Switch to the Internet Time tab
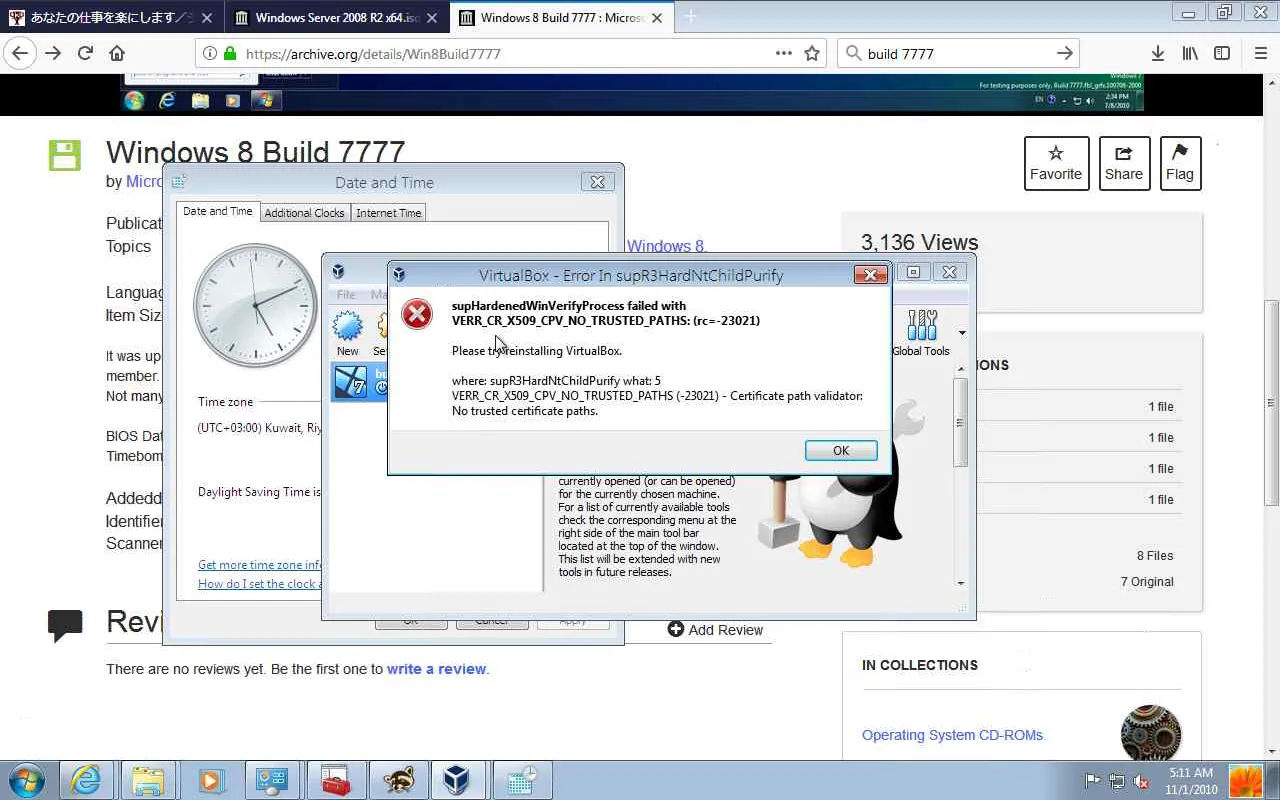Viewport: 1280px width, 800px height. 389,213
